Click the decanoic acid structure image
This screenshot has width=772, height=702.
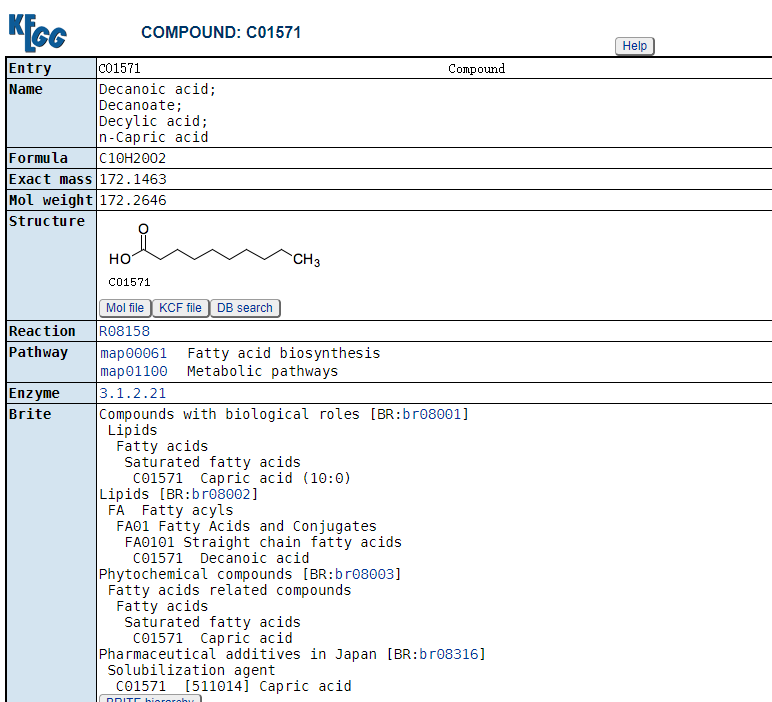coord(214,250)
